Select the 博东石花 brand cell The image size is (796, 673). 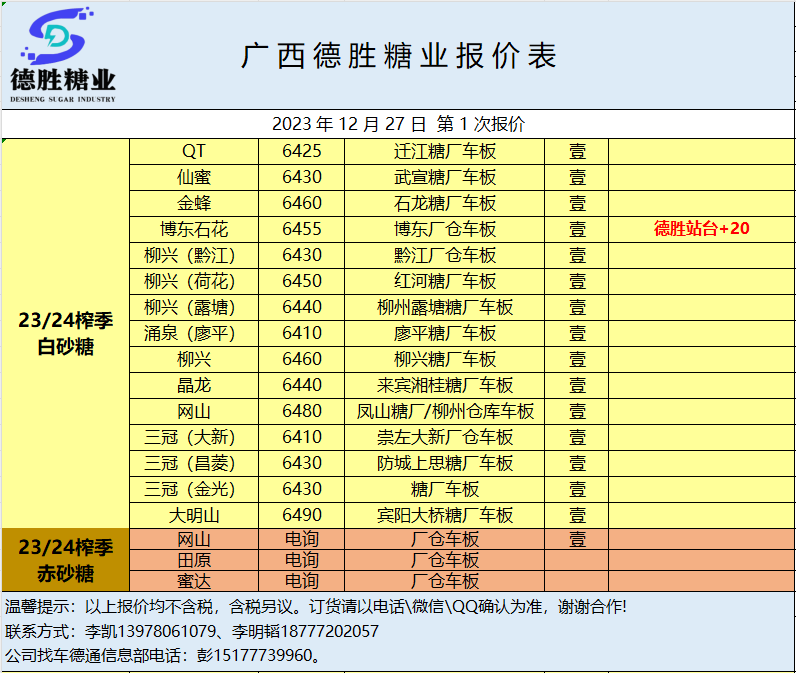pos(194,229)
